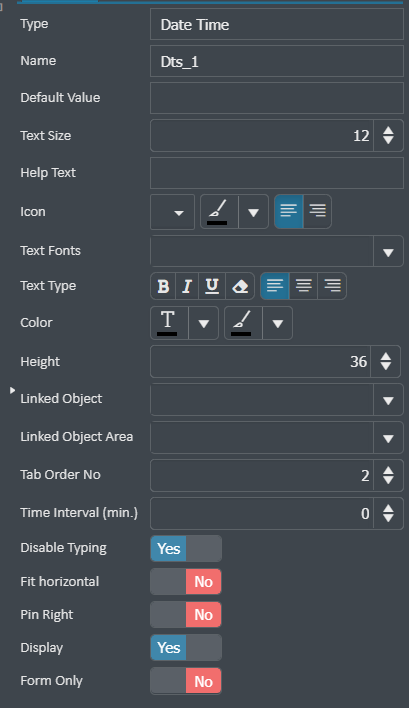Toggle the Pin Right switch

click(x=186, y=615)
